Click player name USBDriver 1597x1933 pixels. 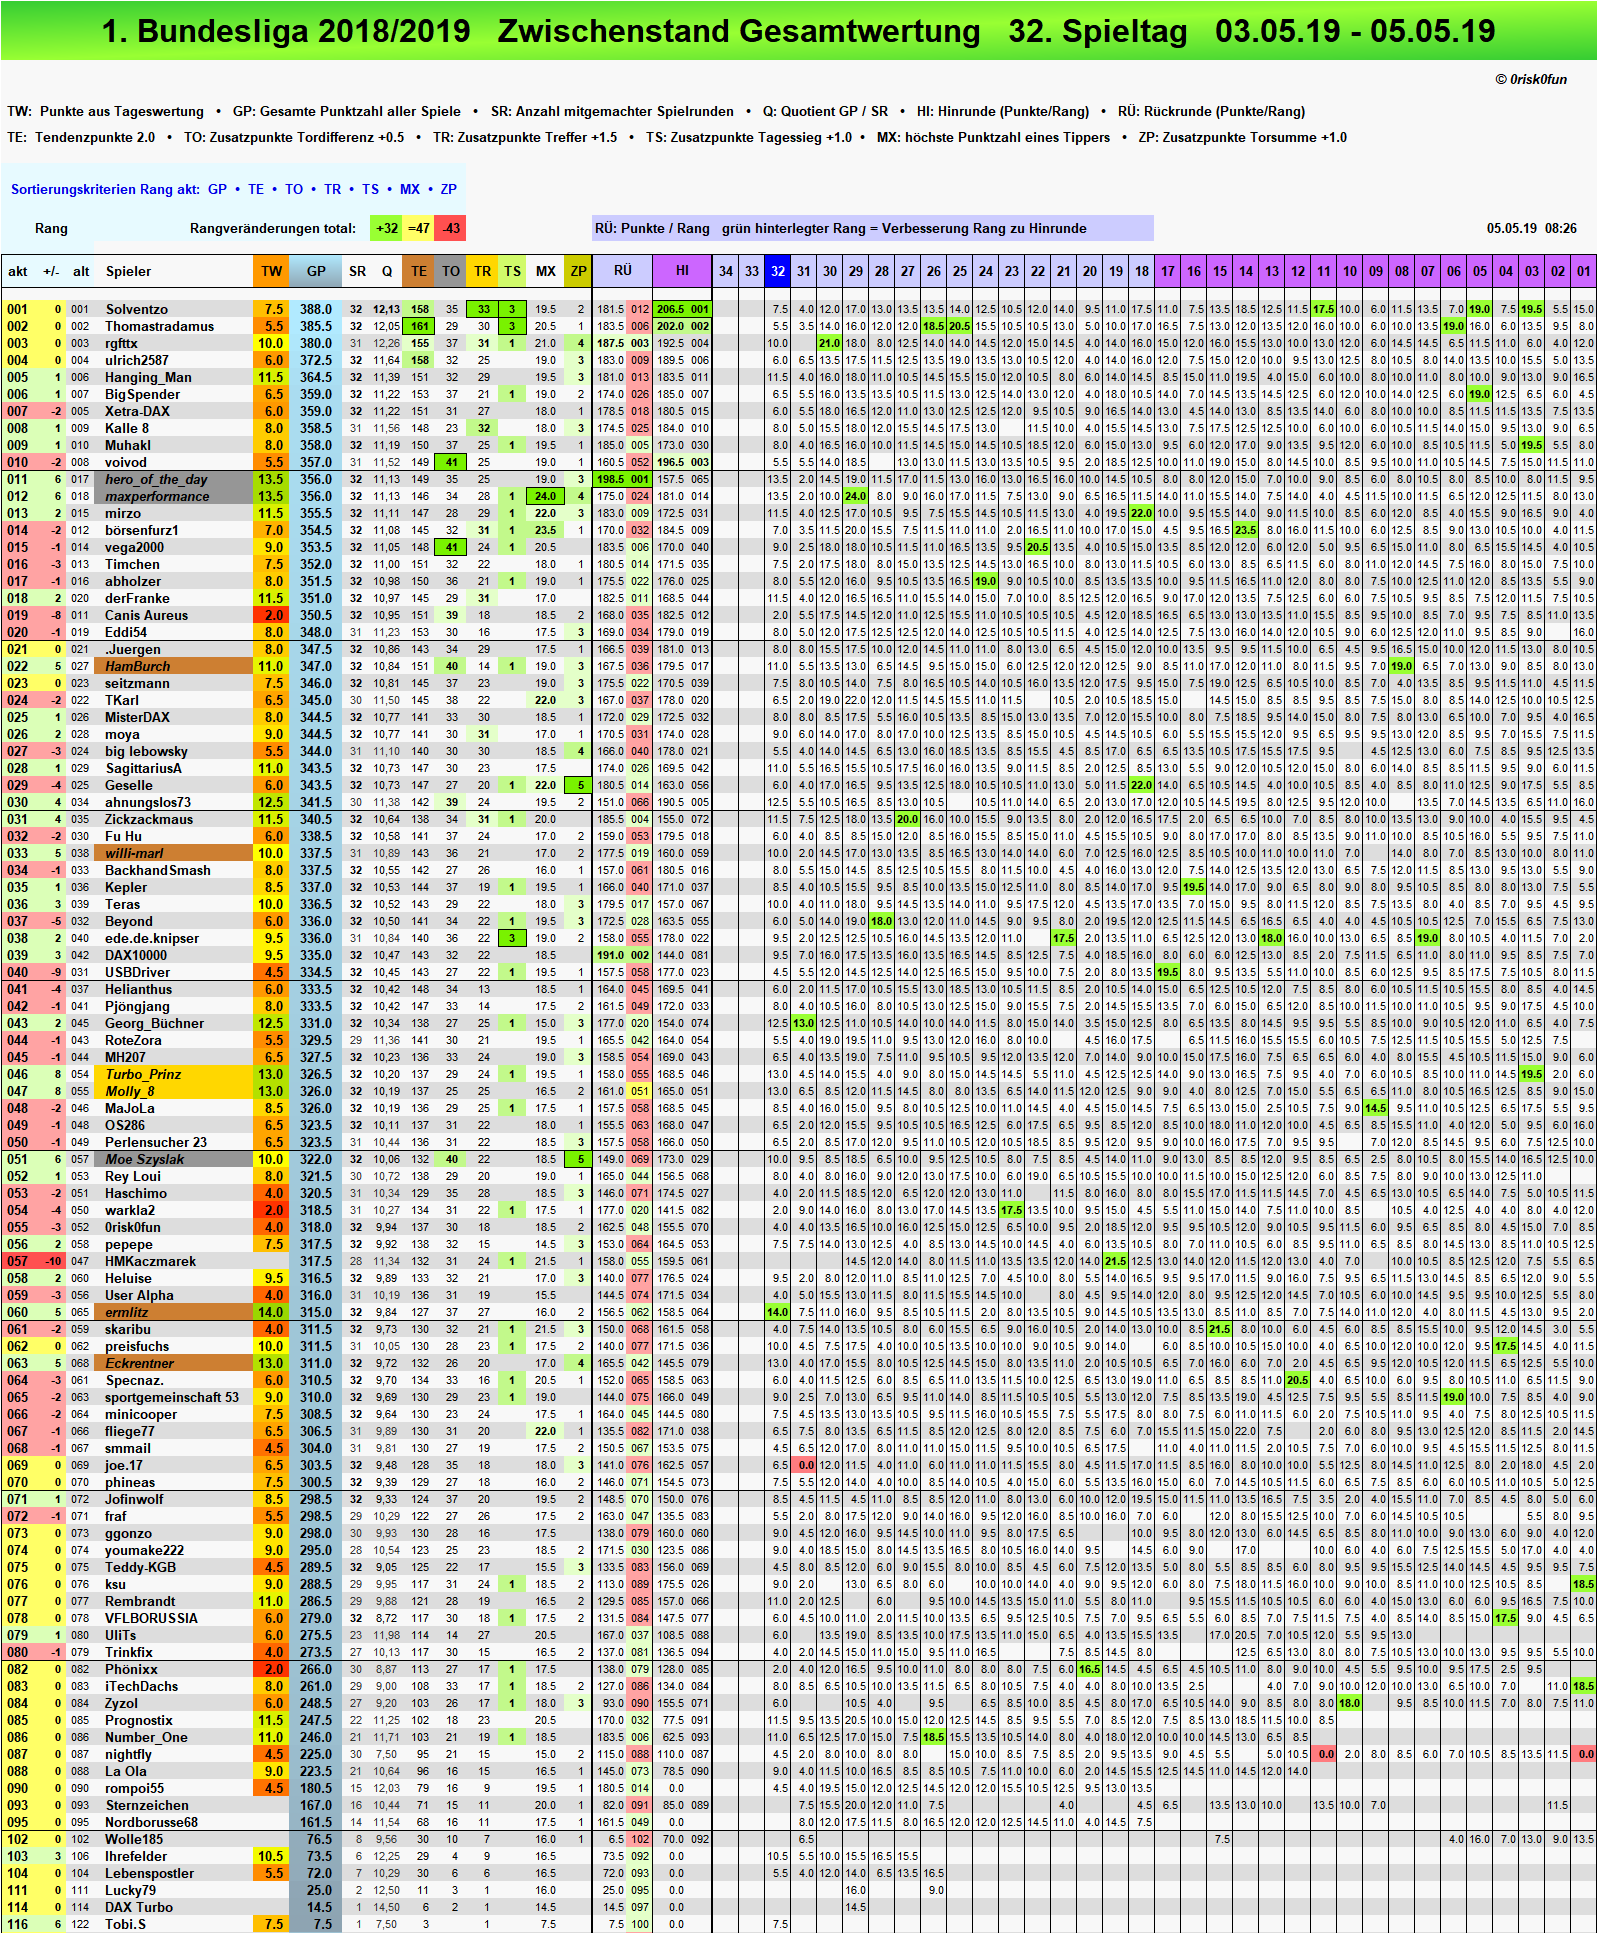pyautogui.click(x=138, y=972)
